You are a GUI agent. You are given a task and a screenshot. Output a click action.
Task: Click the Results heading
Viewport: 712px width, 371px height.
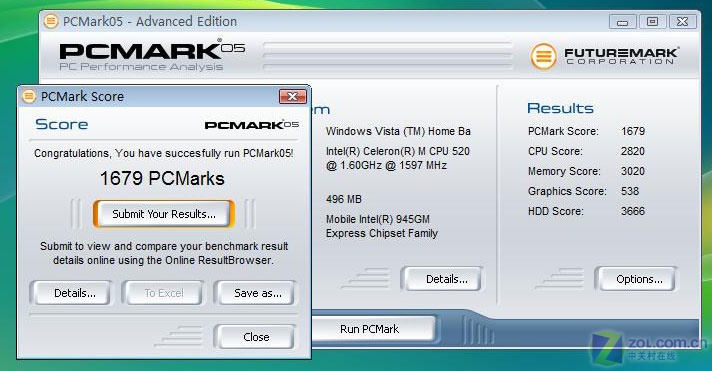coord(560,108)
